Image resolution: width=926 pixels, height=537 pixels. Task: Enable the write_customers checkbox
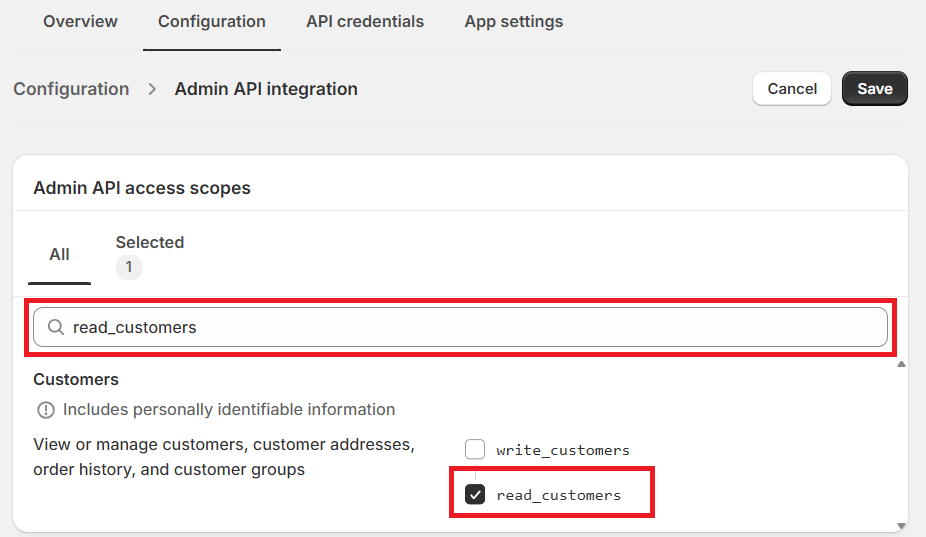(475, 450)
